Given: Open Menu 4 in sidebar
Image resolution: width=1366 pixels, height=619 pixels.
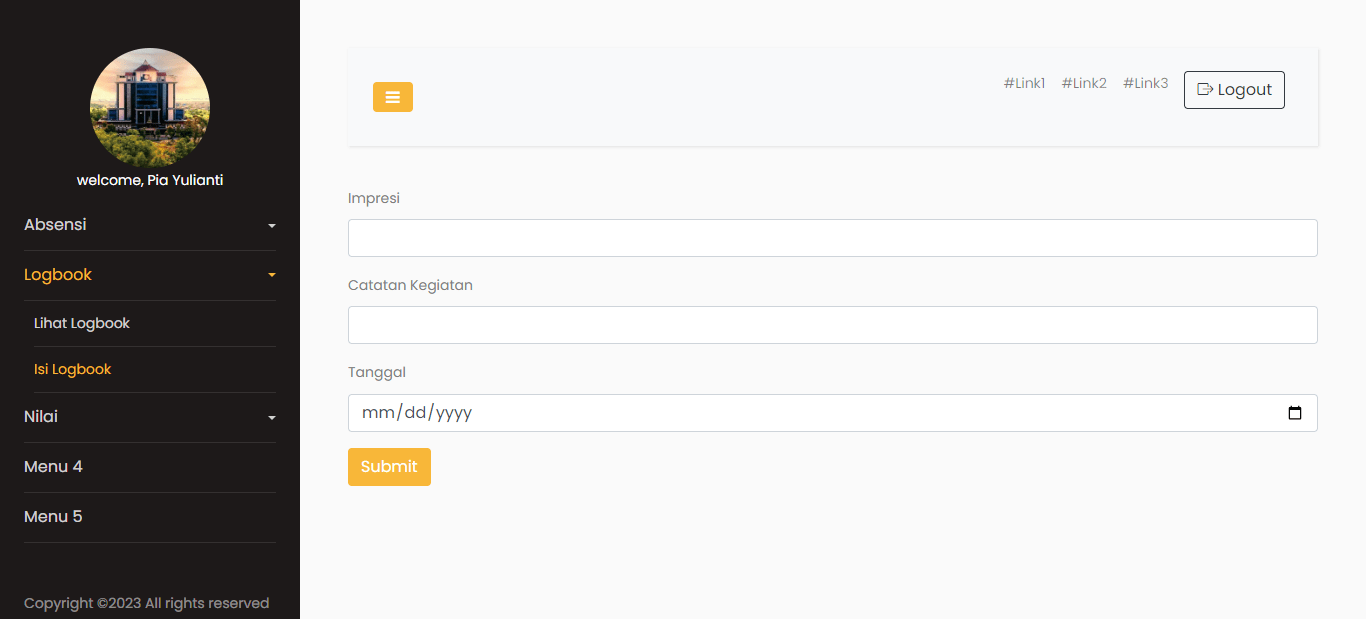Looking at the screenshot, I should click(54, 467).
